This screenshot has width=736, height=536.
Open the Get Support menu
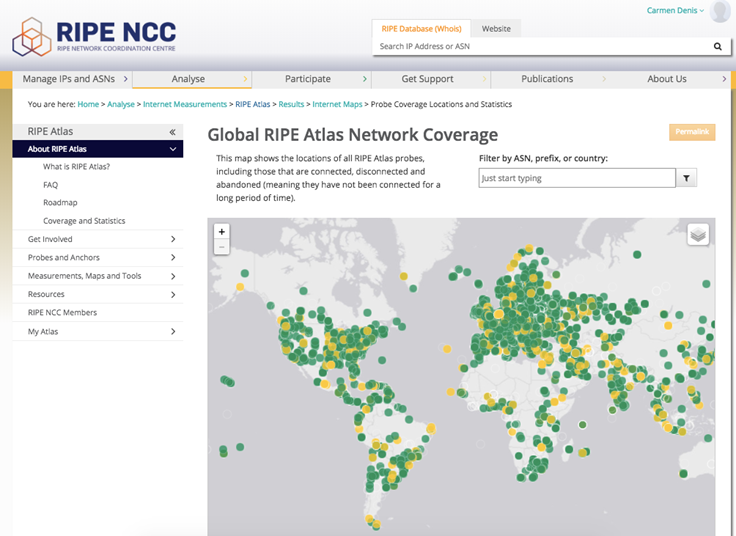pyautogui.click(x=431, y=79)
